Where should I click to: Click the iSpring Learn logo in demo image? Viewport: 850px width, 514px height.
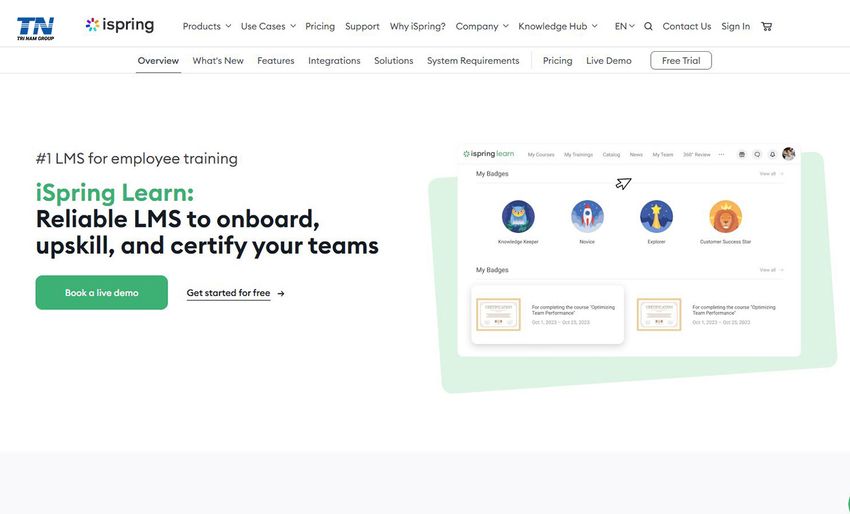point(488,154)
